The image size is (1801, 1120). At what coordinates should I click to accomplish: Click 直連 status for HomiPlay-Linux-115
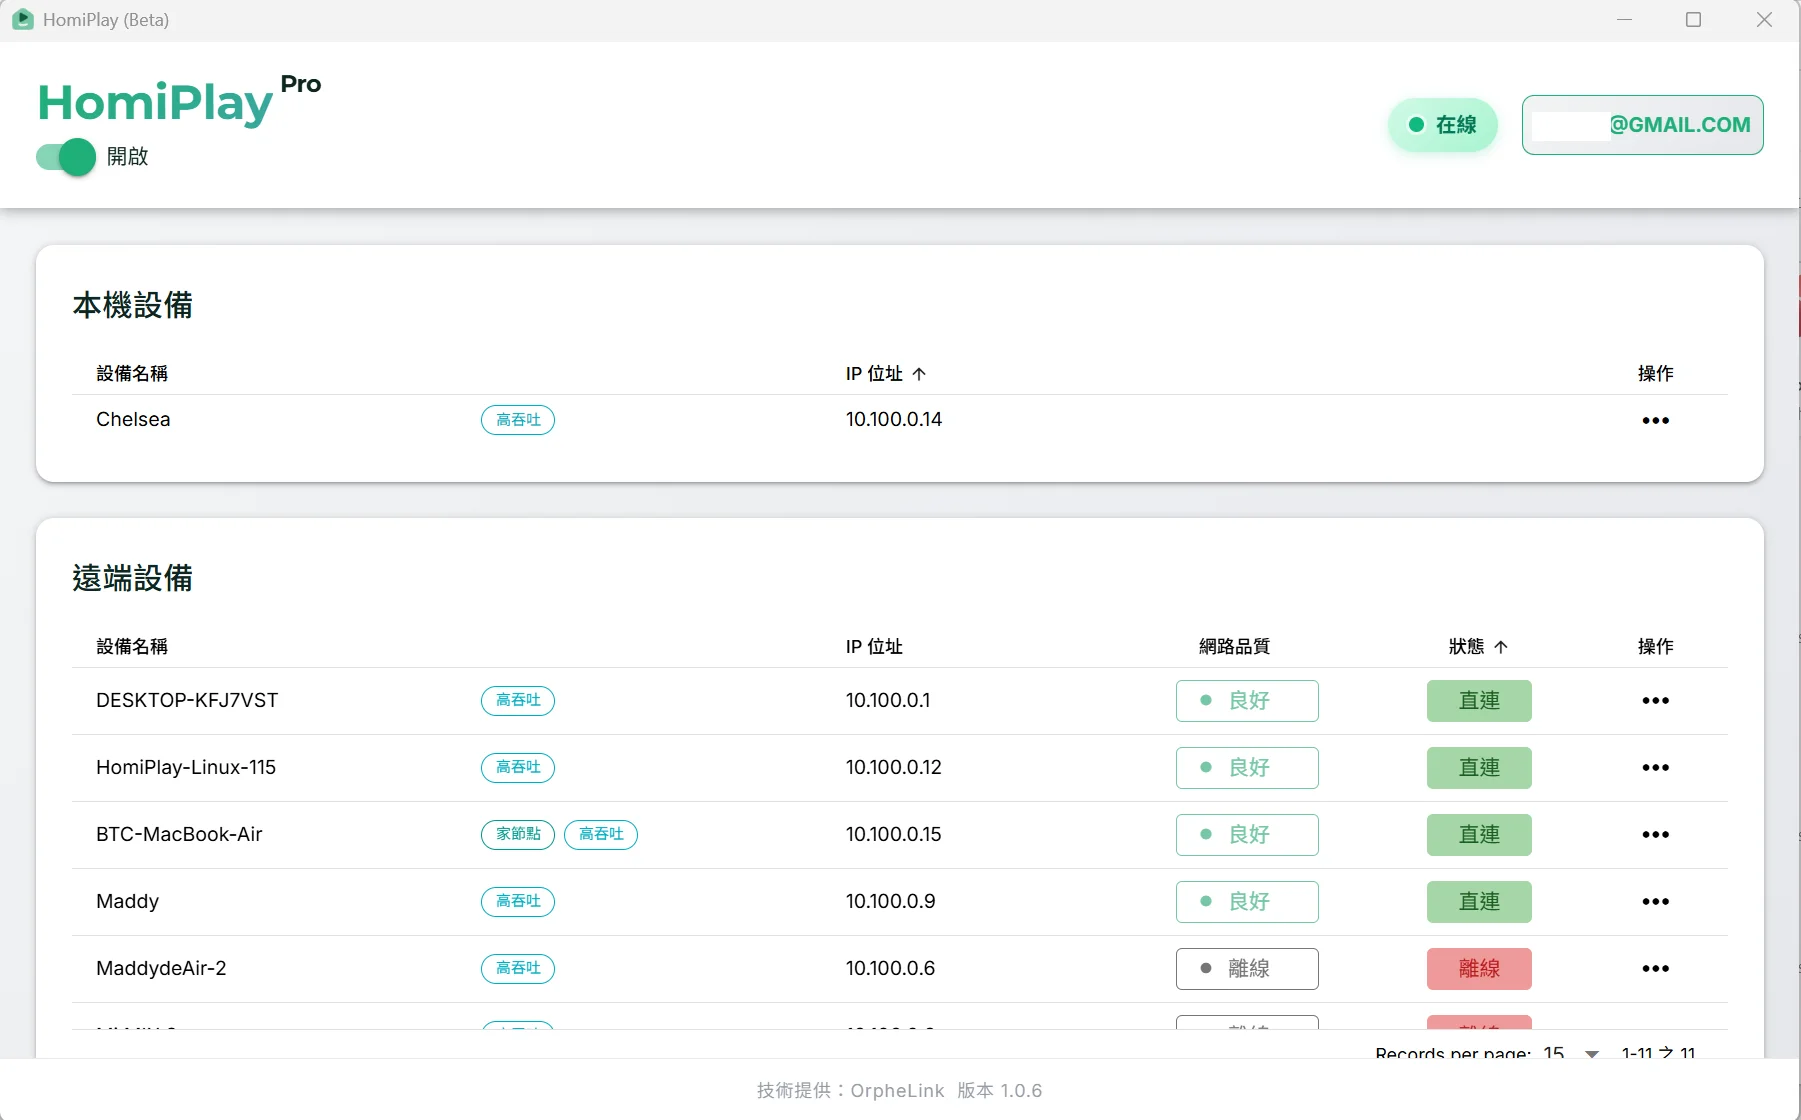coord(1479,768)
